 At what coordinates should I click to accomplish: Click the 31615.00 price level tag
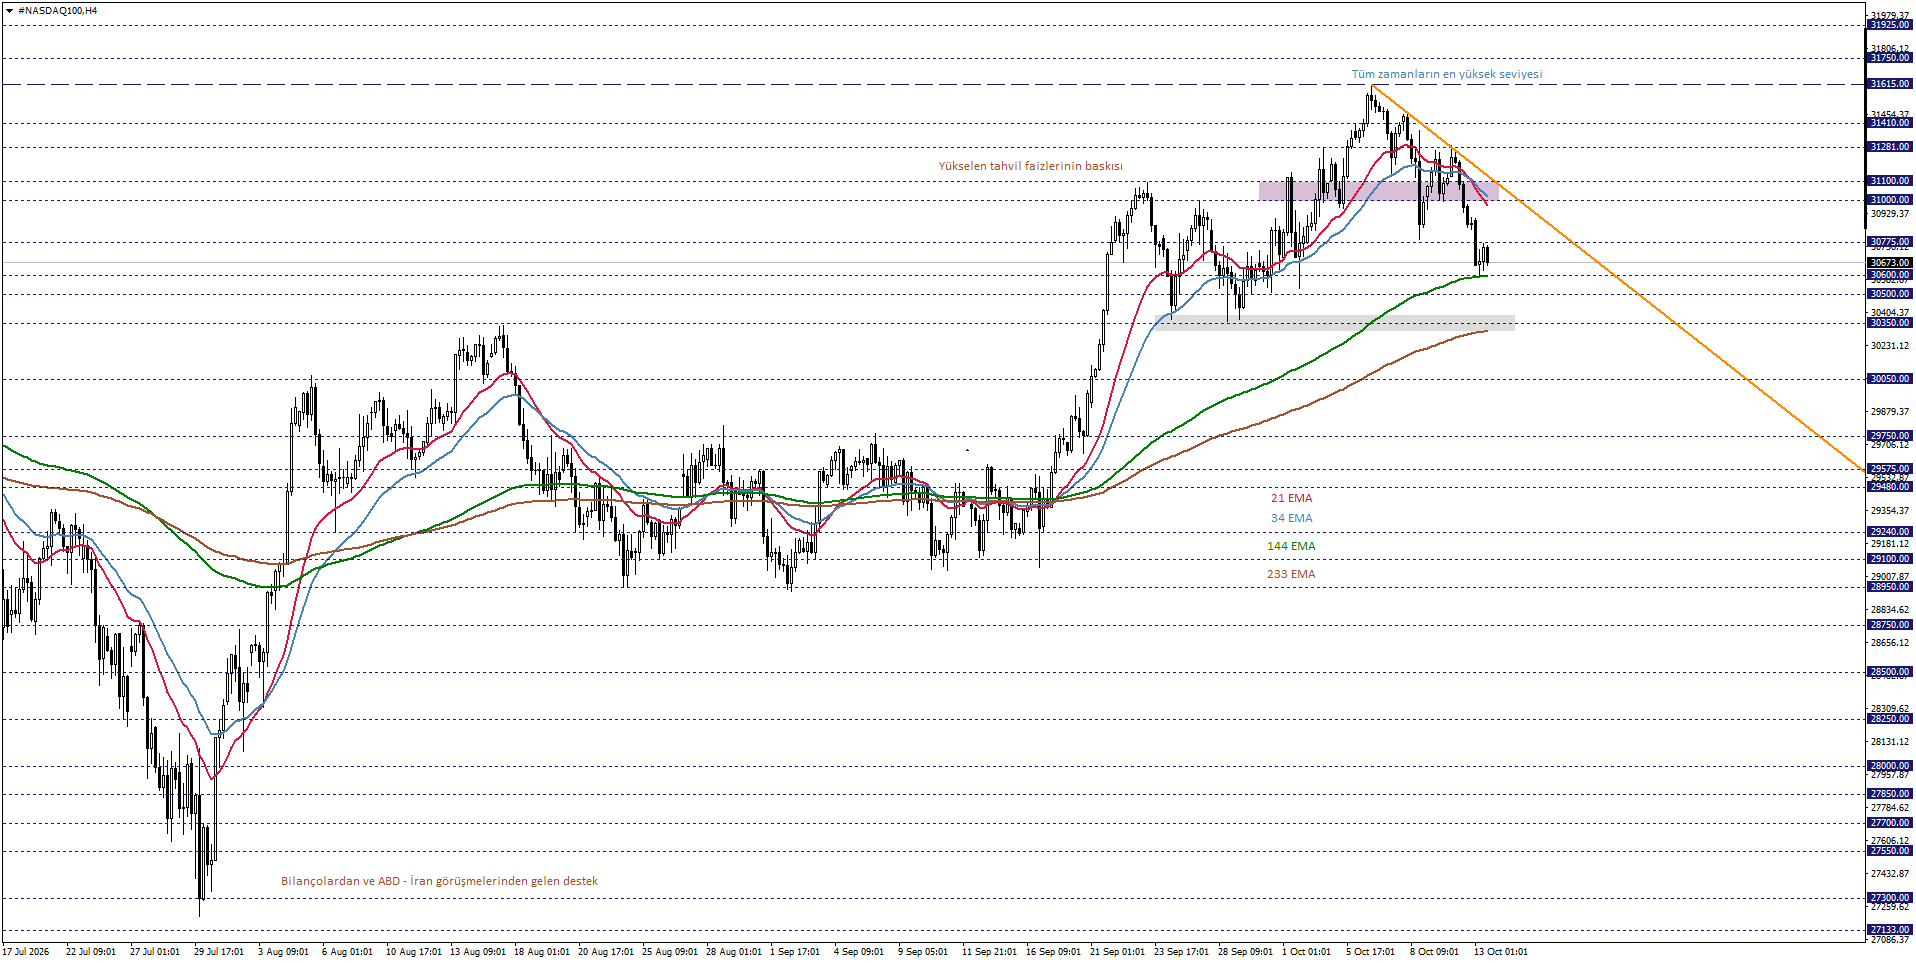click(x=1889, y=84)
